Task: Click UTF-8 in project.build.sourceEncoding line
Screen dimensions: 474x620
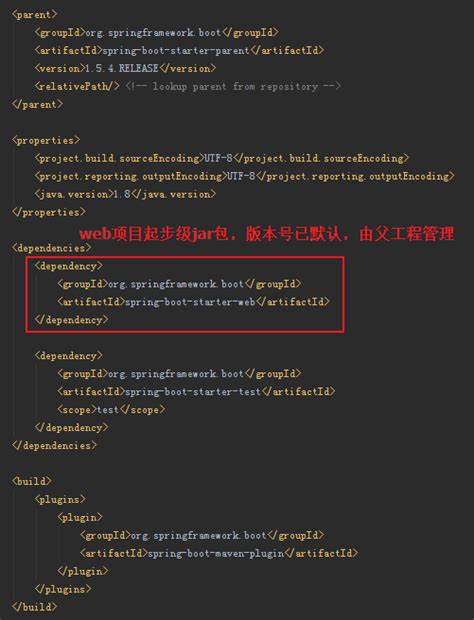Action: (218, 158)
